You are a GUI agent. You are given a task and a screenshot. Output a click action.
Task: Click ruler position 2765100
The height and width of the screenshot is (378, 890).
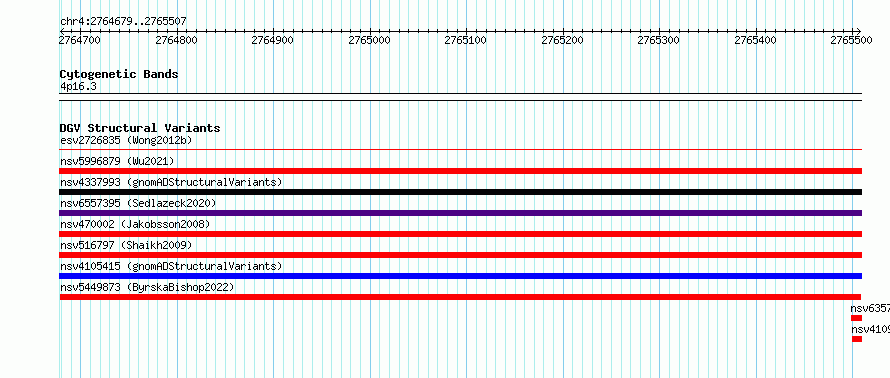coord(465,40)
